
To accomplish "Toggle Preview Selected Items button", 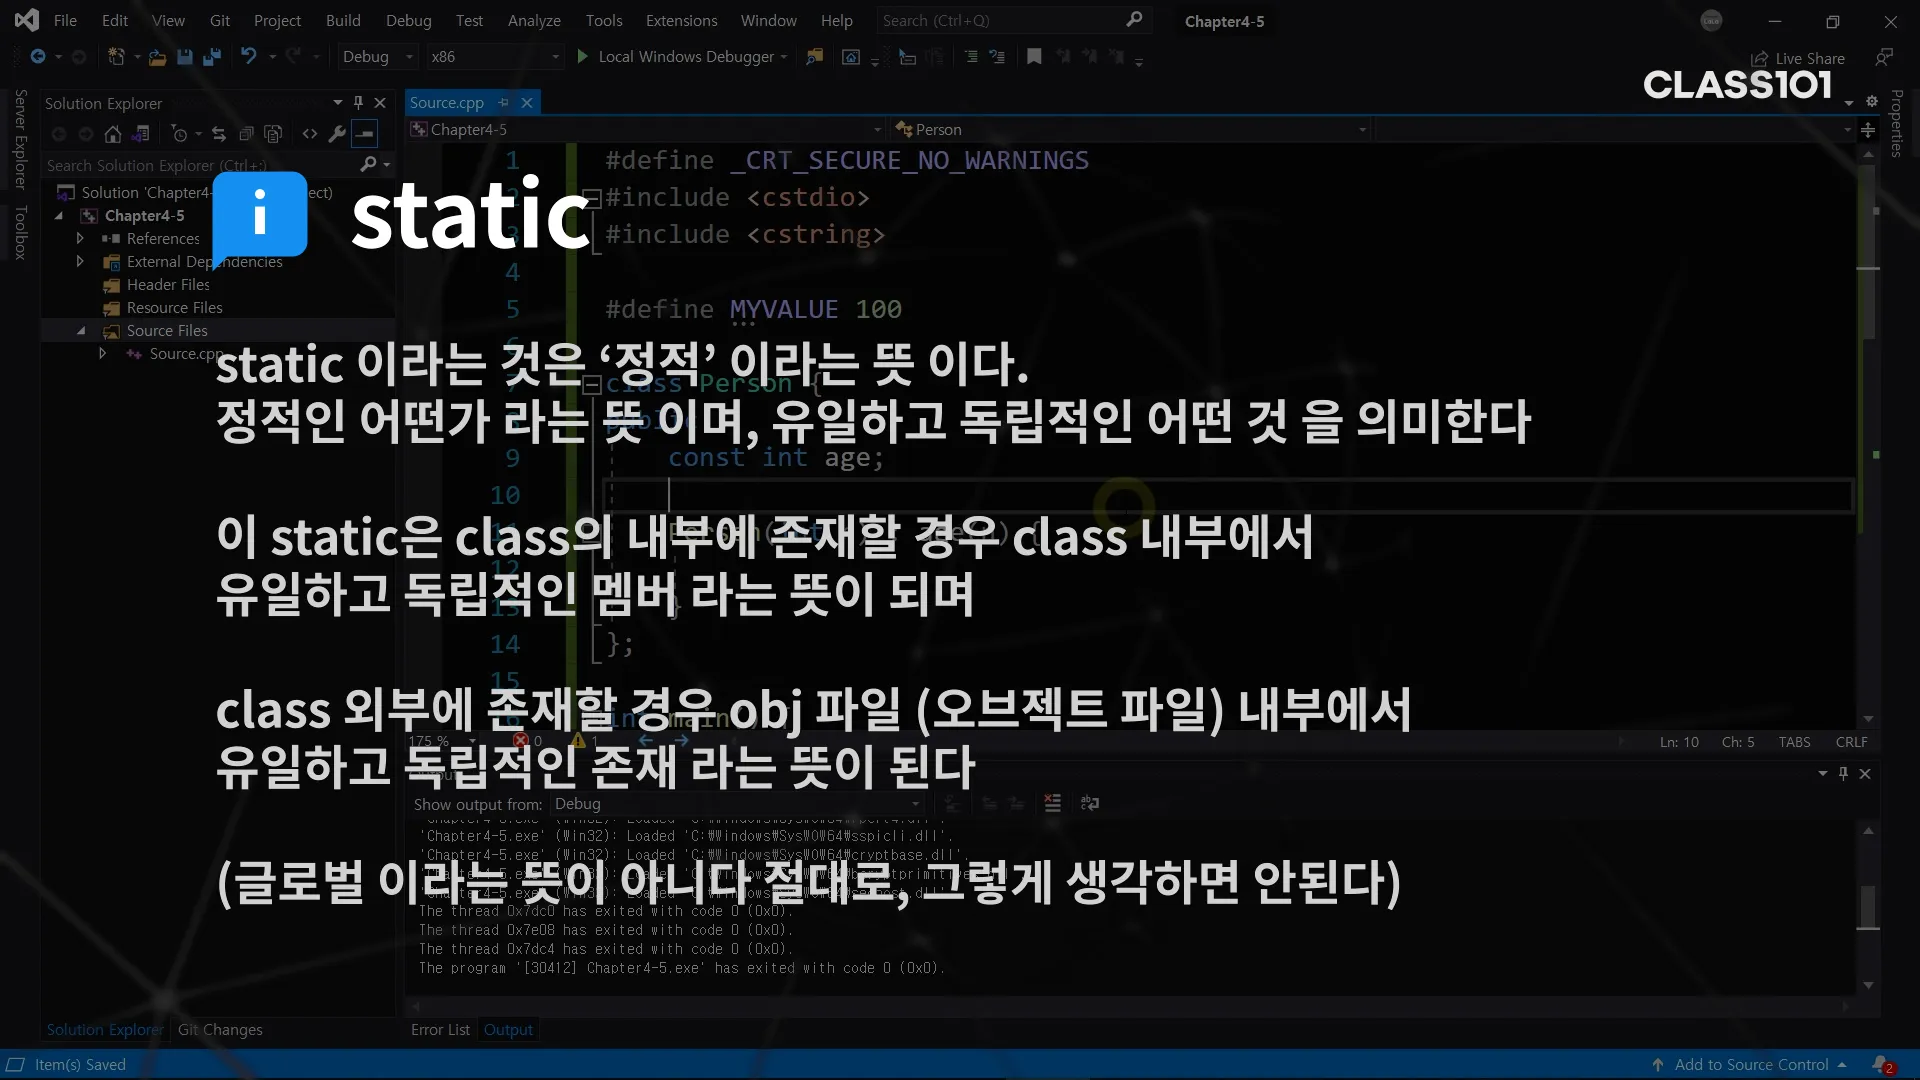I will (x=365, y=134).
